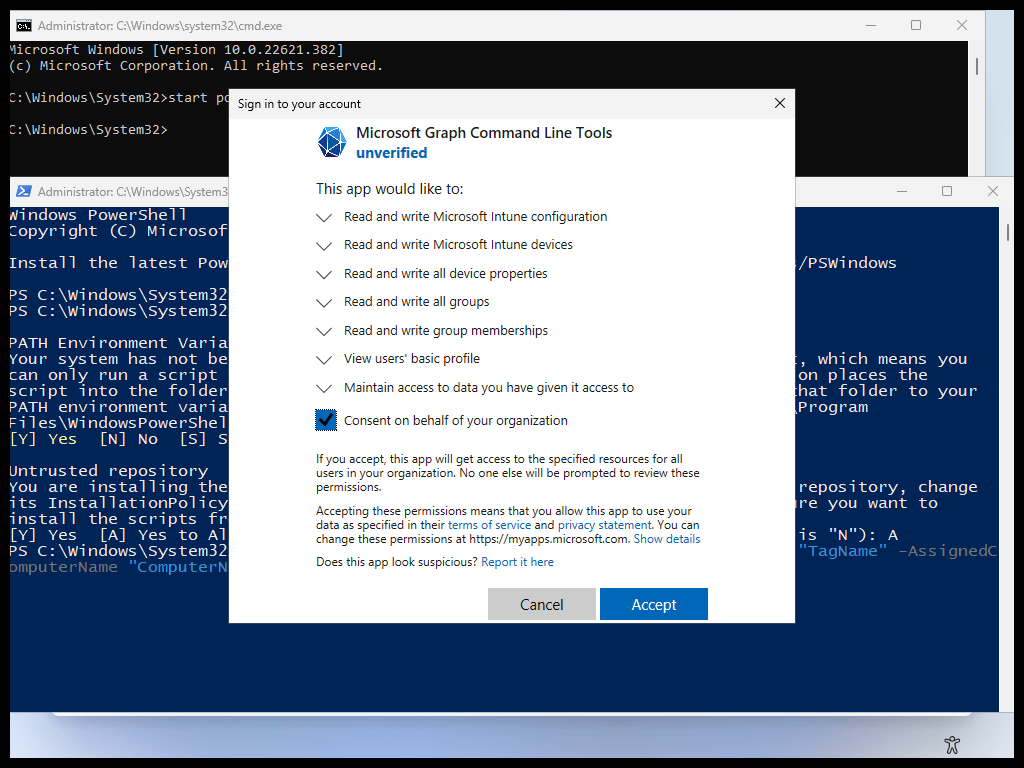Open the terms of service link
This screenshot has height=768, width=1024.
489,524
